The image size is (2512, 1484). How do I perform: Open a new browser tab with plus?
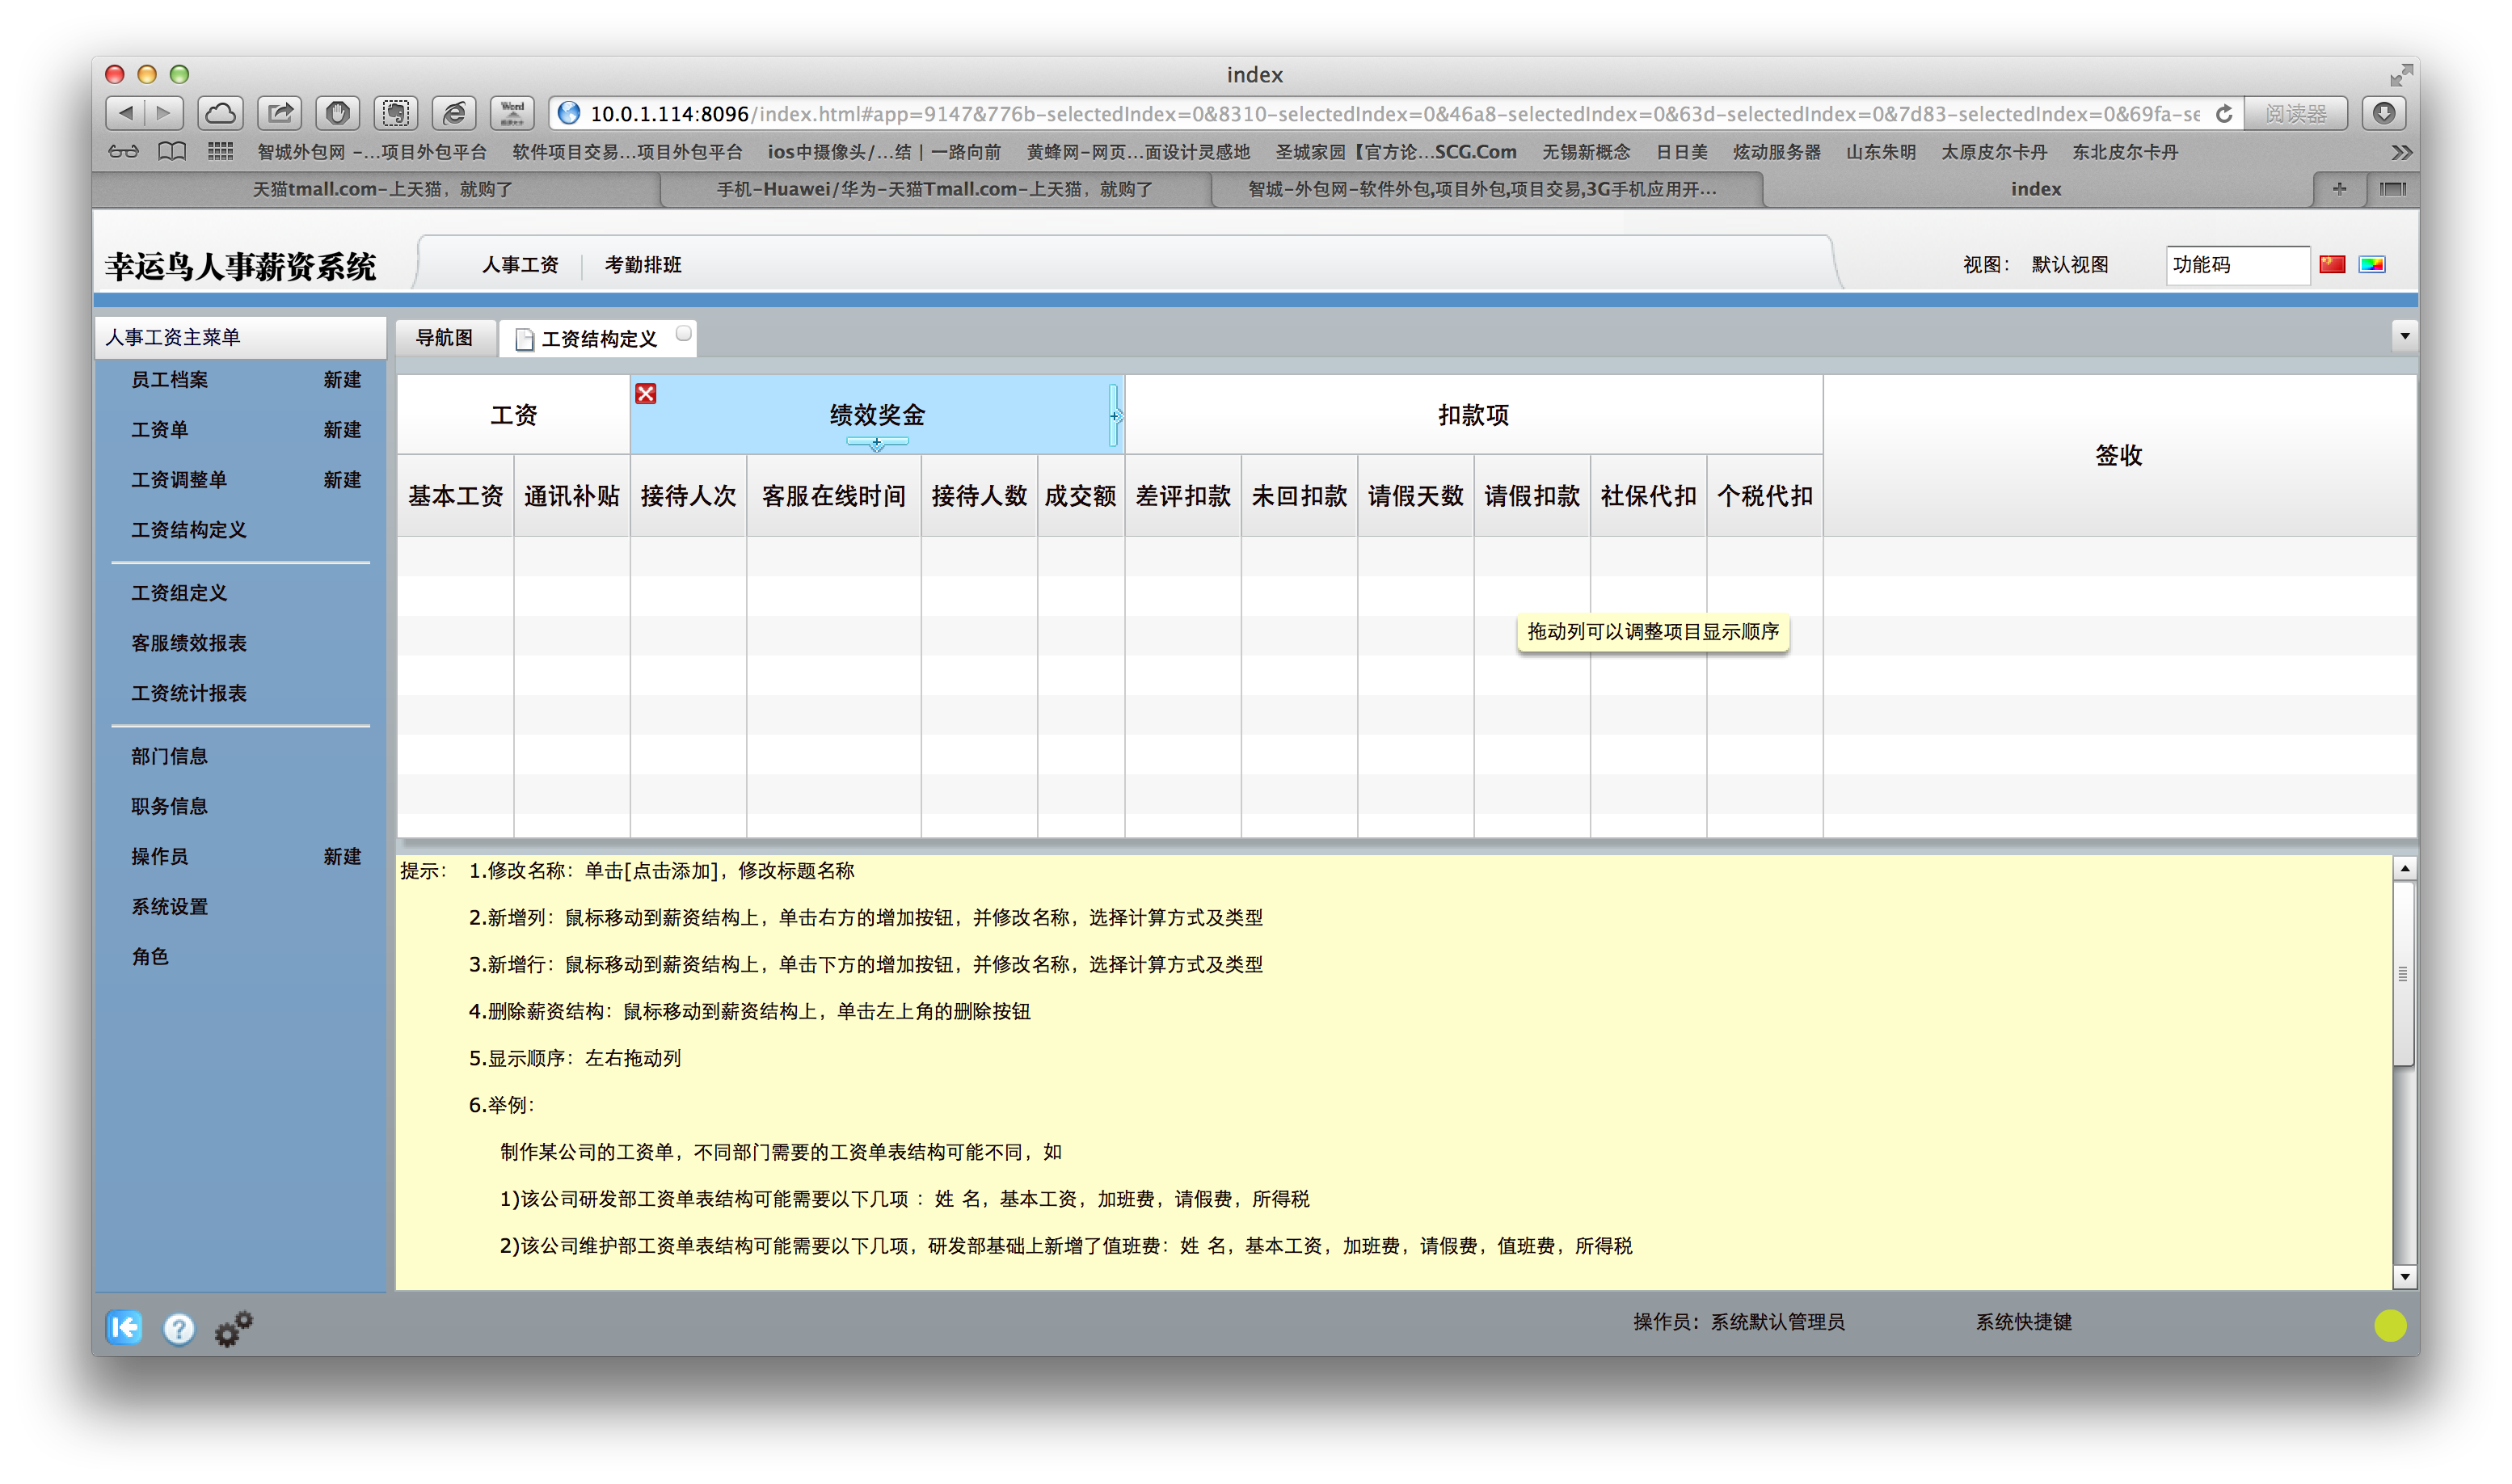2339,189
